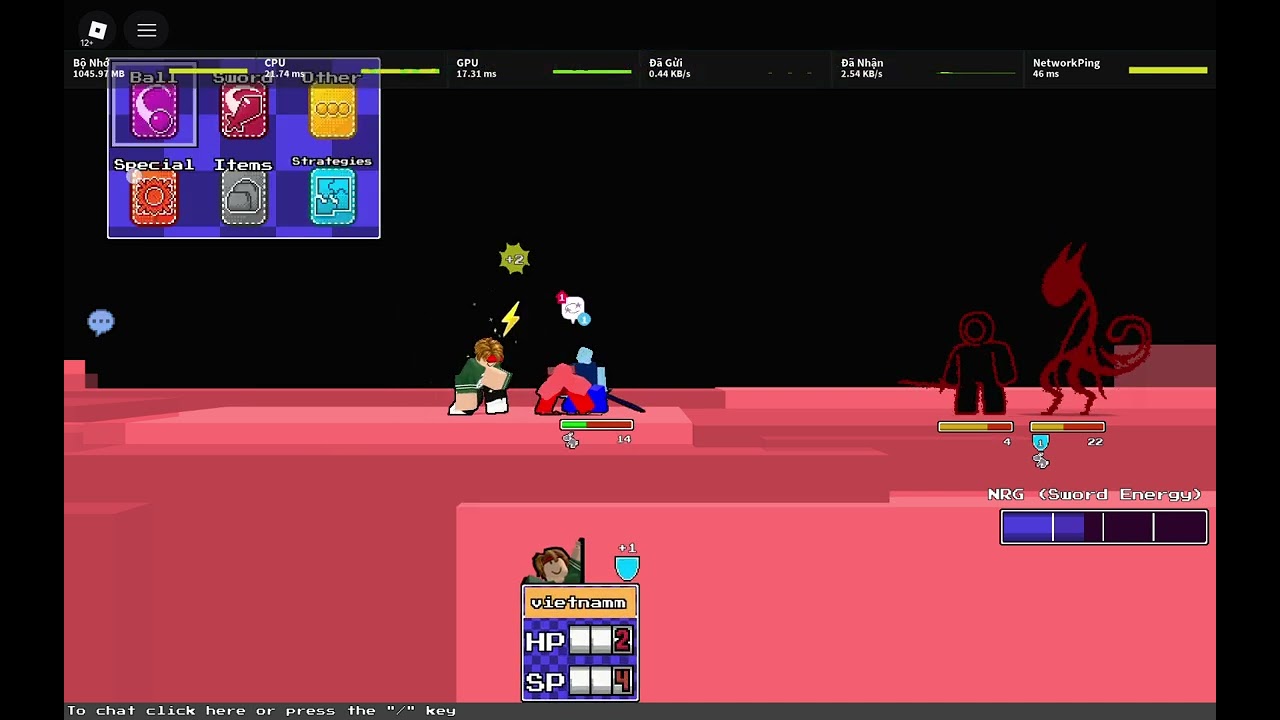Click the 46 ms ping value

pyautogui.click(x=1046, y=74)
